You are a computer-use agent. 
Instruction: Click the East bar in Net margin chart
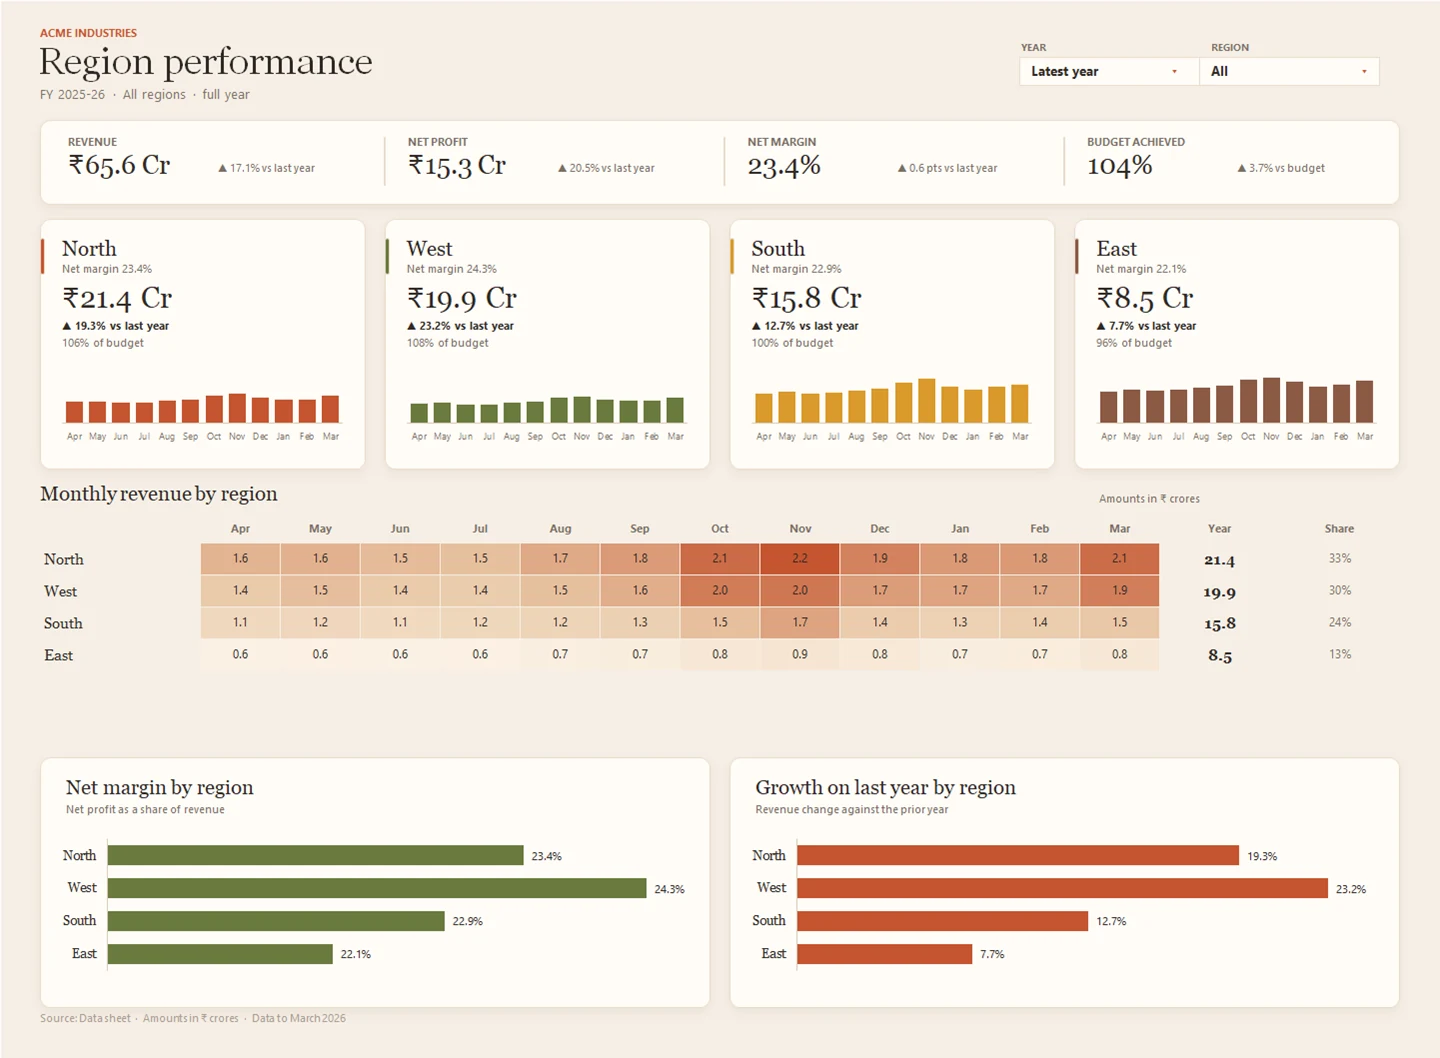[220, 954]
